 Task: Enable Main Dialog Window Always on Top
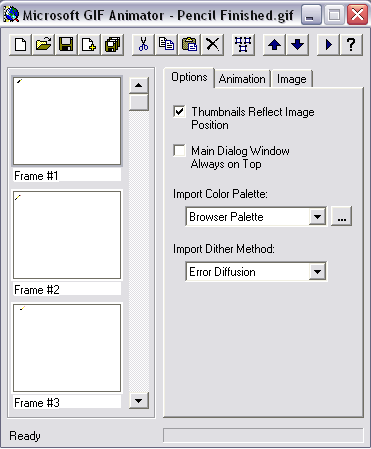tap(179, 150)
